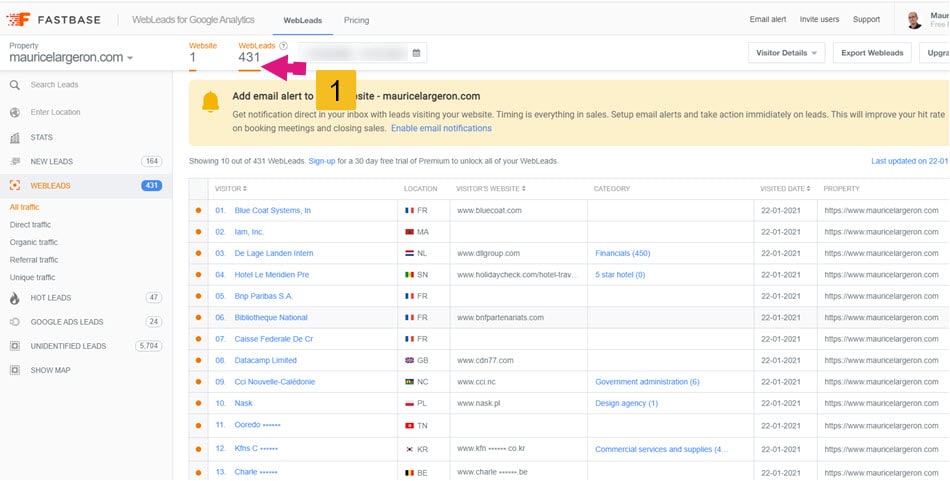Click the New Leads sidebar icon
The image size is (950, 481).
pos(15,162)
